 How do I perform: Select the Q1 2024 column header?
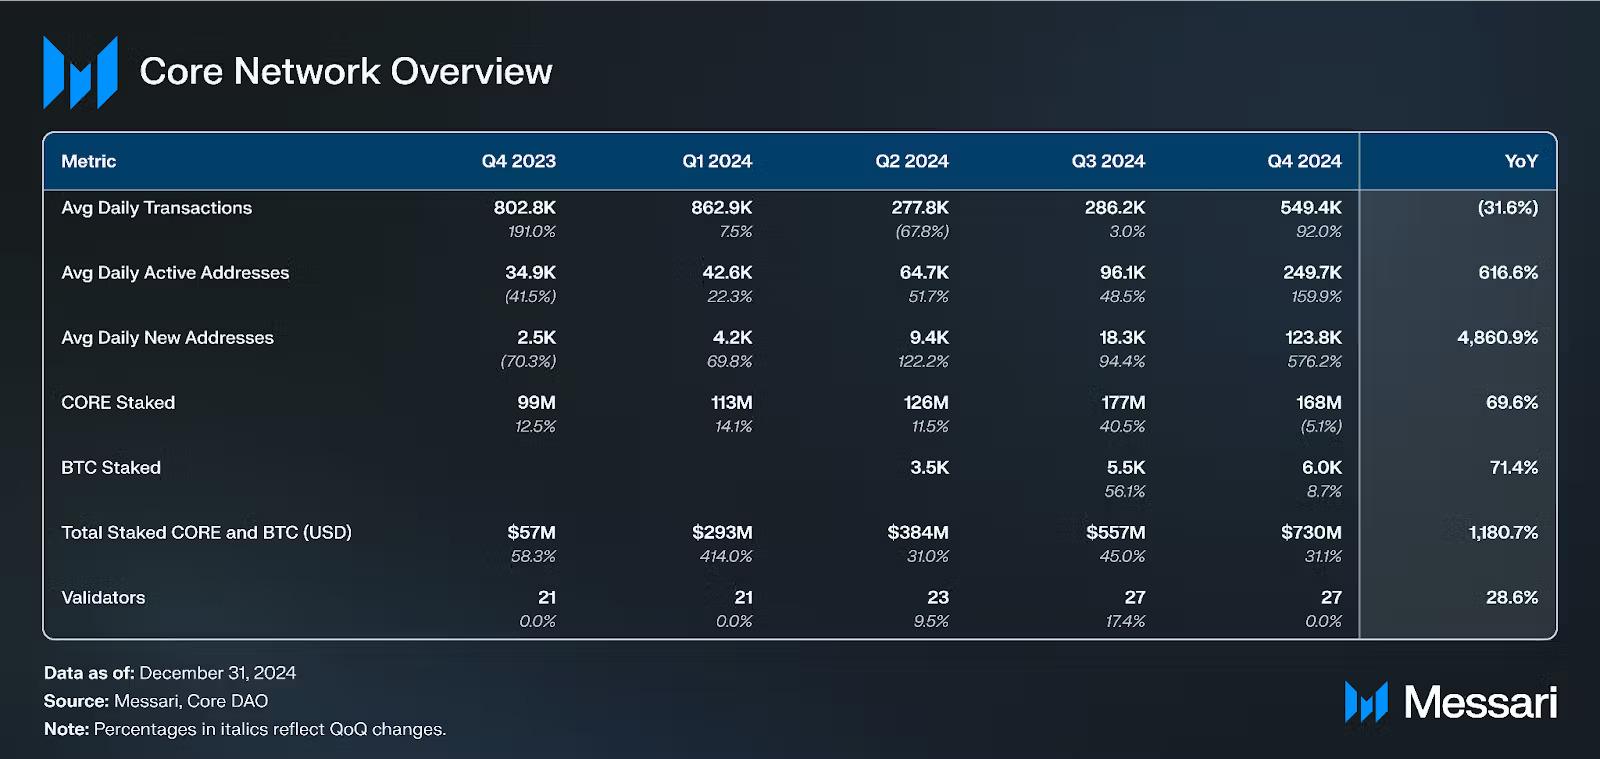tap(716, 161)
